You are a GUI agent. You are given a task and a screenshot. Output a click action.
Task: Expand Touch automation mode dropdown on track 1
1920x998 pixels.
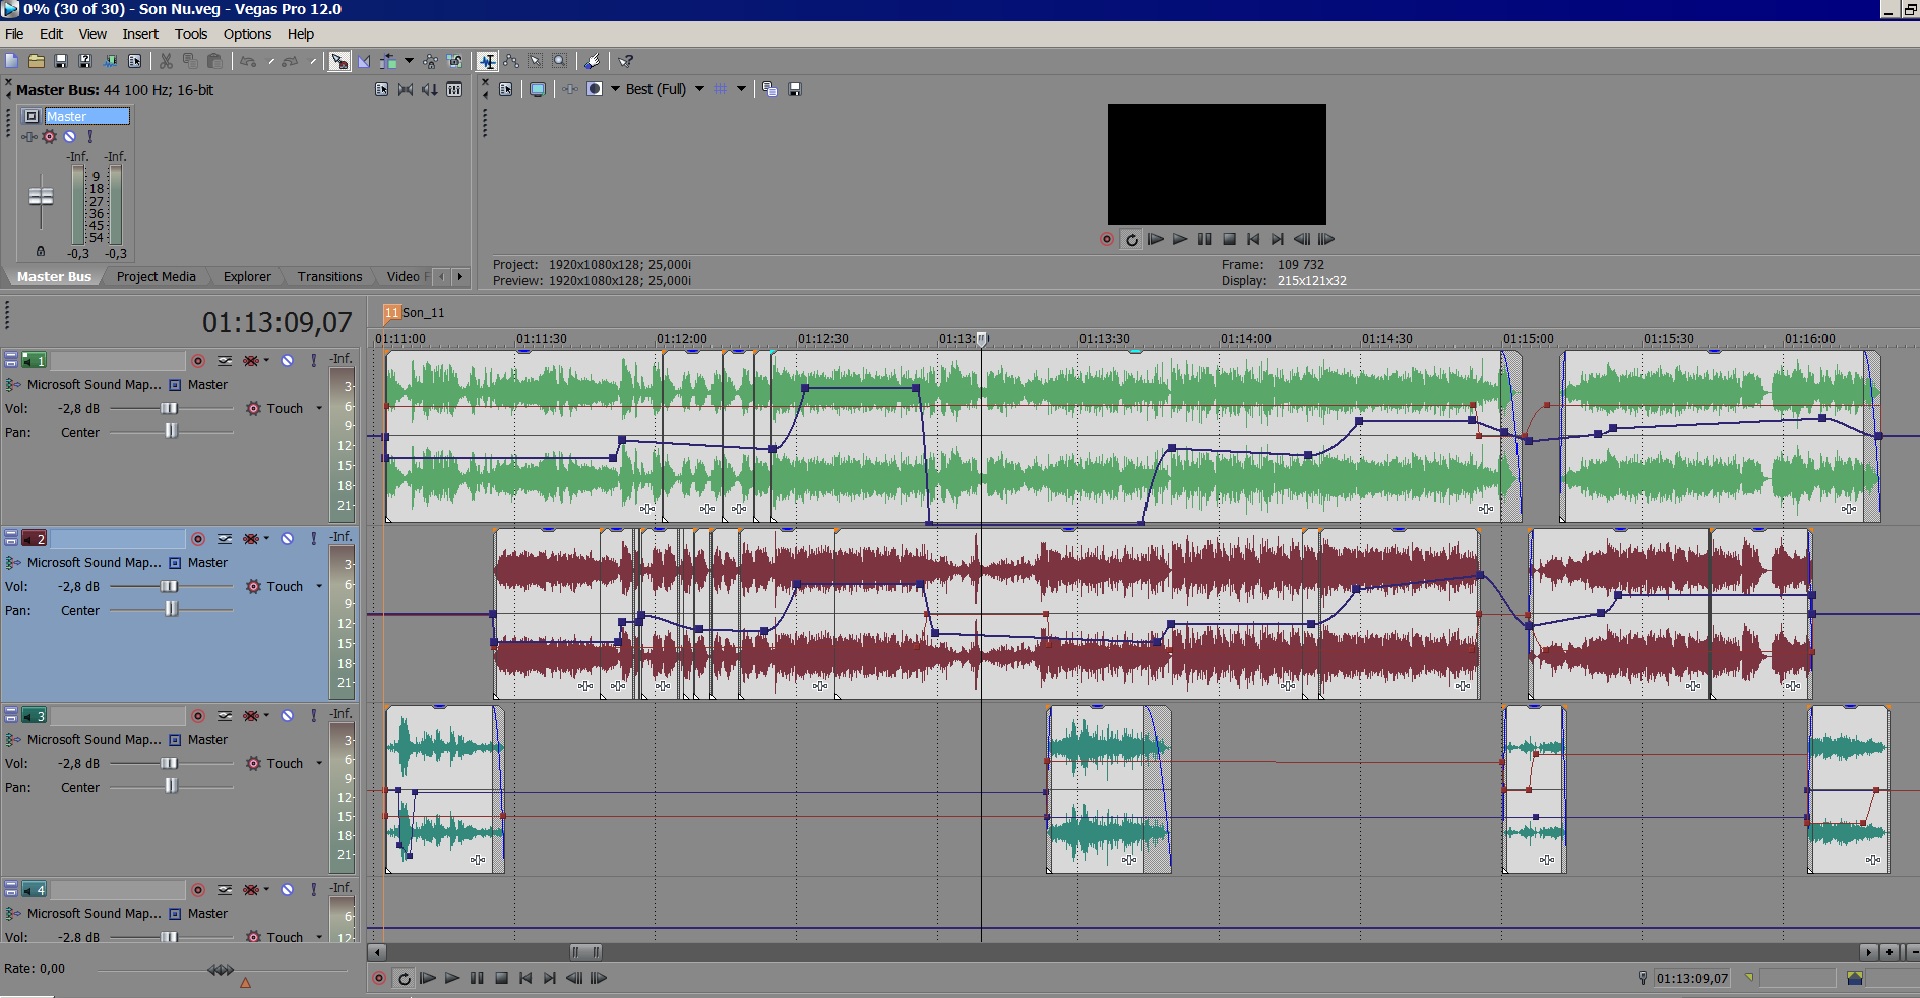[x=319, y=408]
